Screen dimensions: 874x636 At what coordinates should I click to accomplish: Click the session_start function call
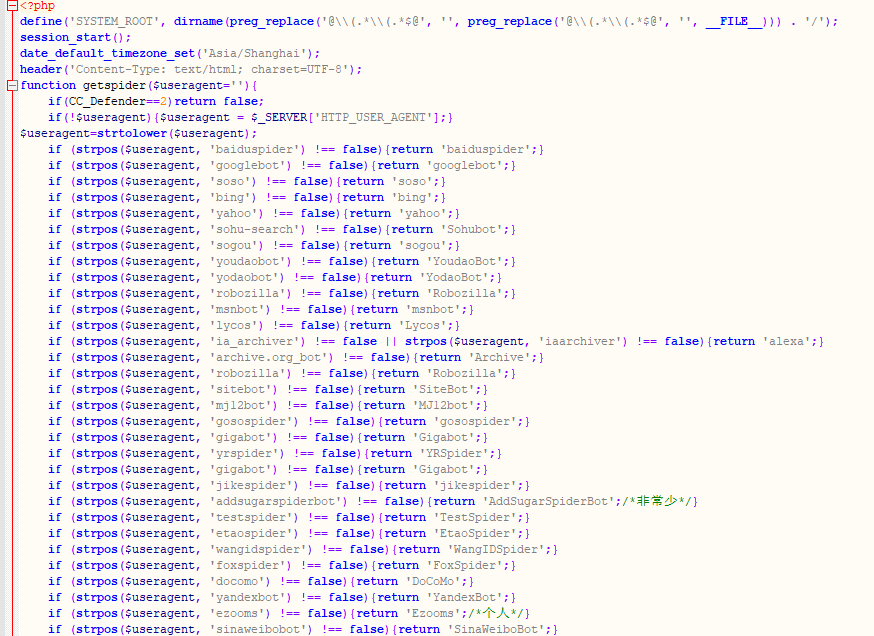pyautogui.click(x=65, y=37)
